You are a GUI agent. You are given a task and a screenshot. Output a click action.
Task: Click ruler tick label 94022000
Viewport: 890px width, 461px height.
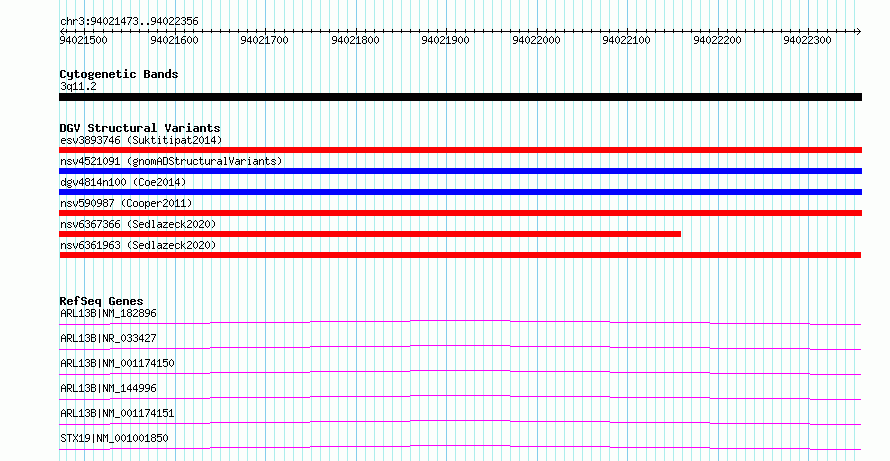[536, 40]
